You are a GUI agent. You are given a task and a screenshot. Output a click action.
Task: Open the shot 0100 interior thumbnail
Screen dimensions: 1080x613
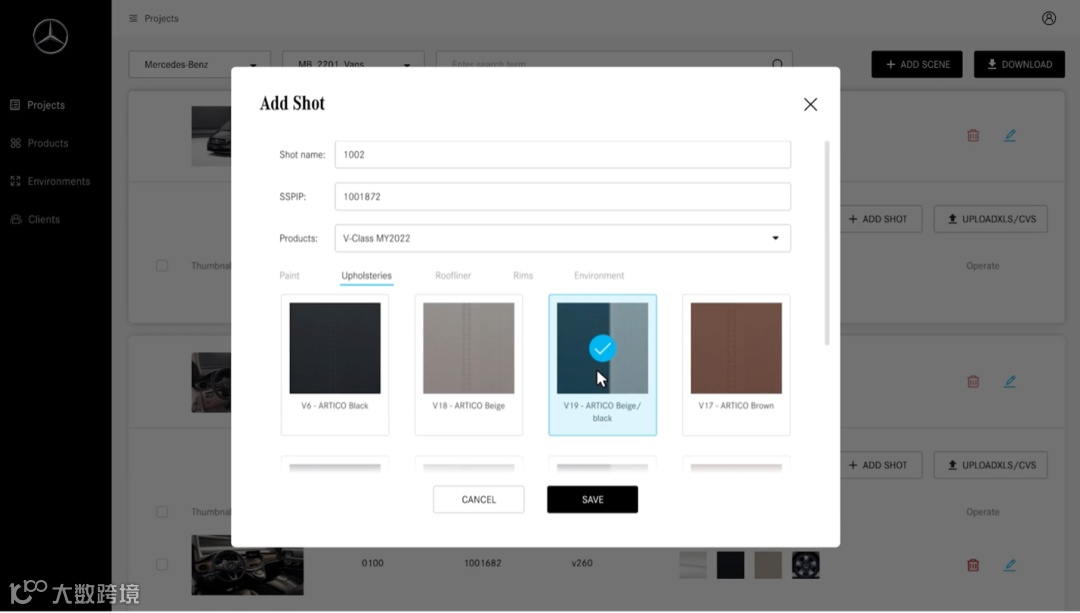pos(247,565)
